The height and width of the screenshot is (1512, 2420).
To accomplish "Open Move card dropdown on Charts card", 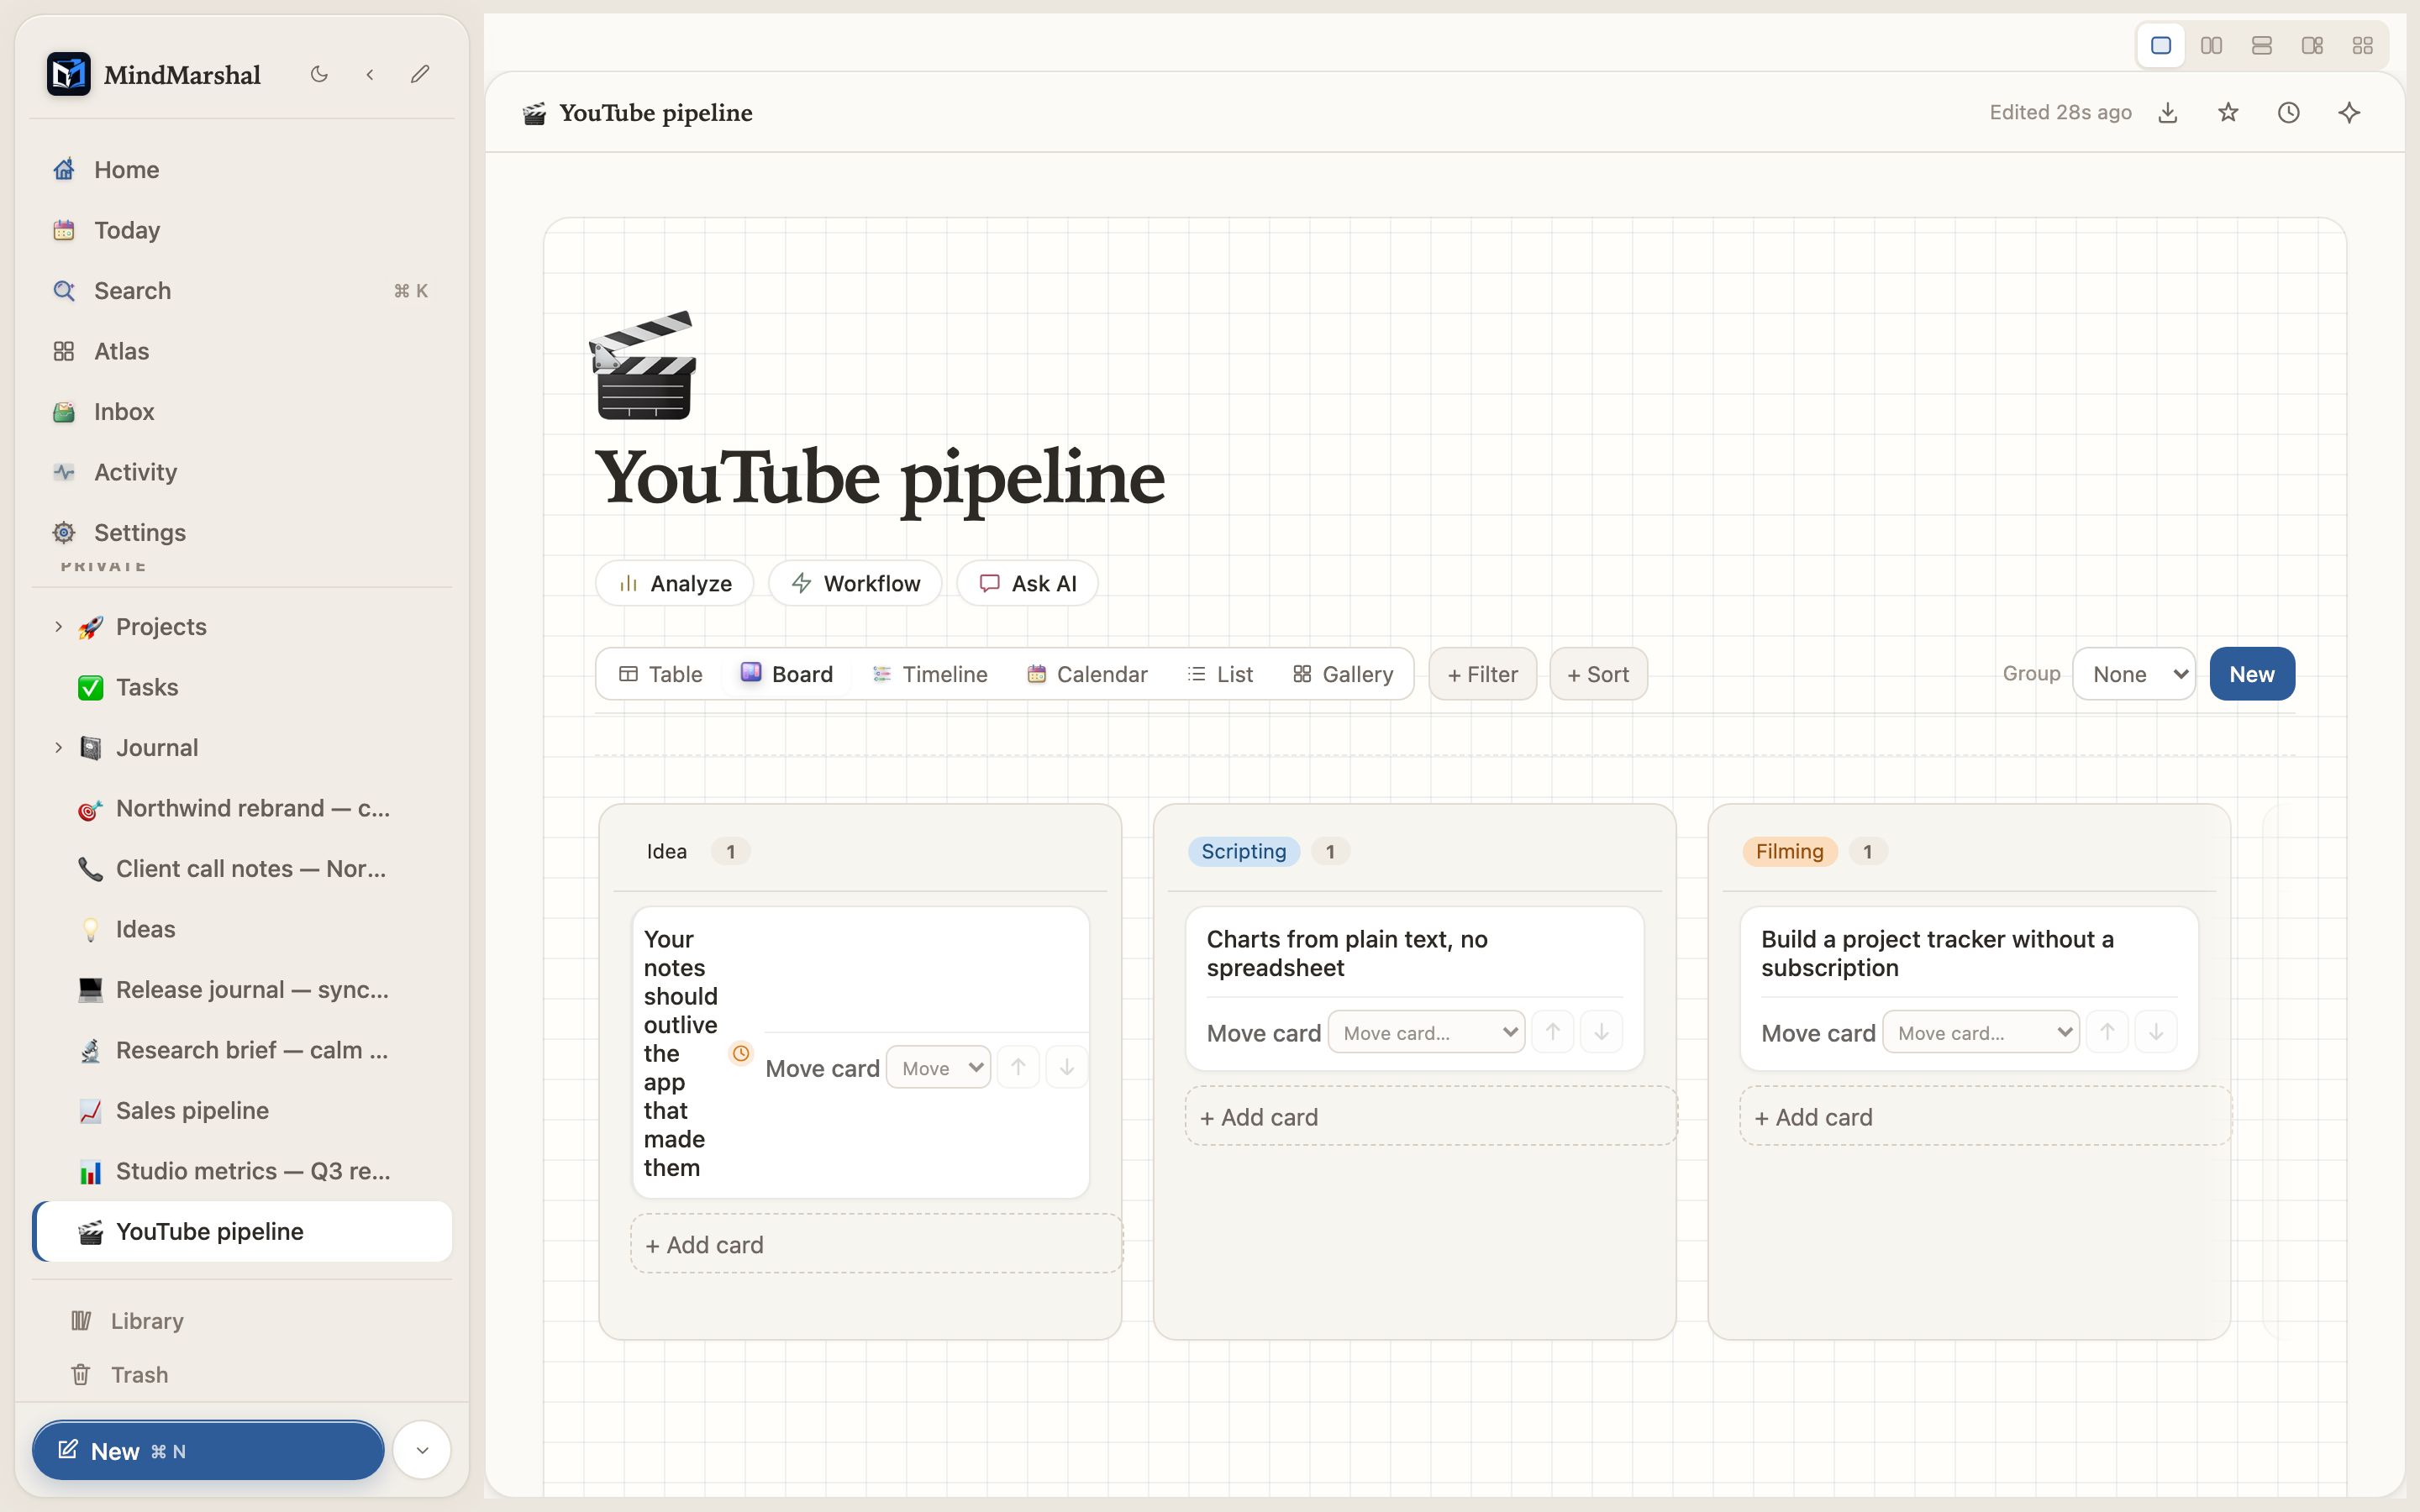I will click(1427, 1033).
